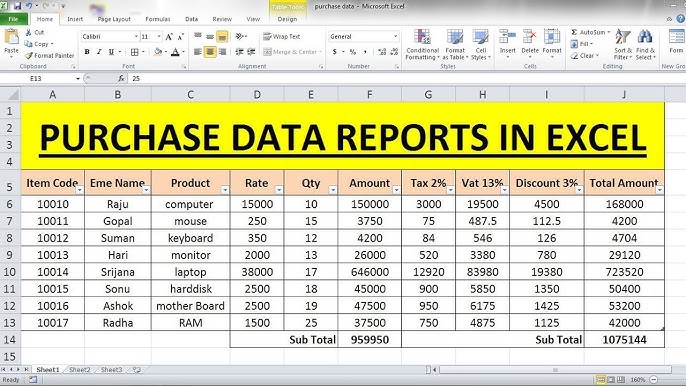The image size is (686, 386).
Task: Open the Sheet2 worksheet tab
Action: click(x=80, y=370)
